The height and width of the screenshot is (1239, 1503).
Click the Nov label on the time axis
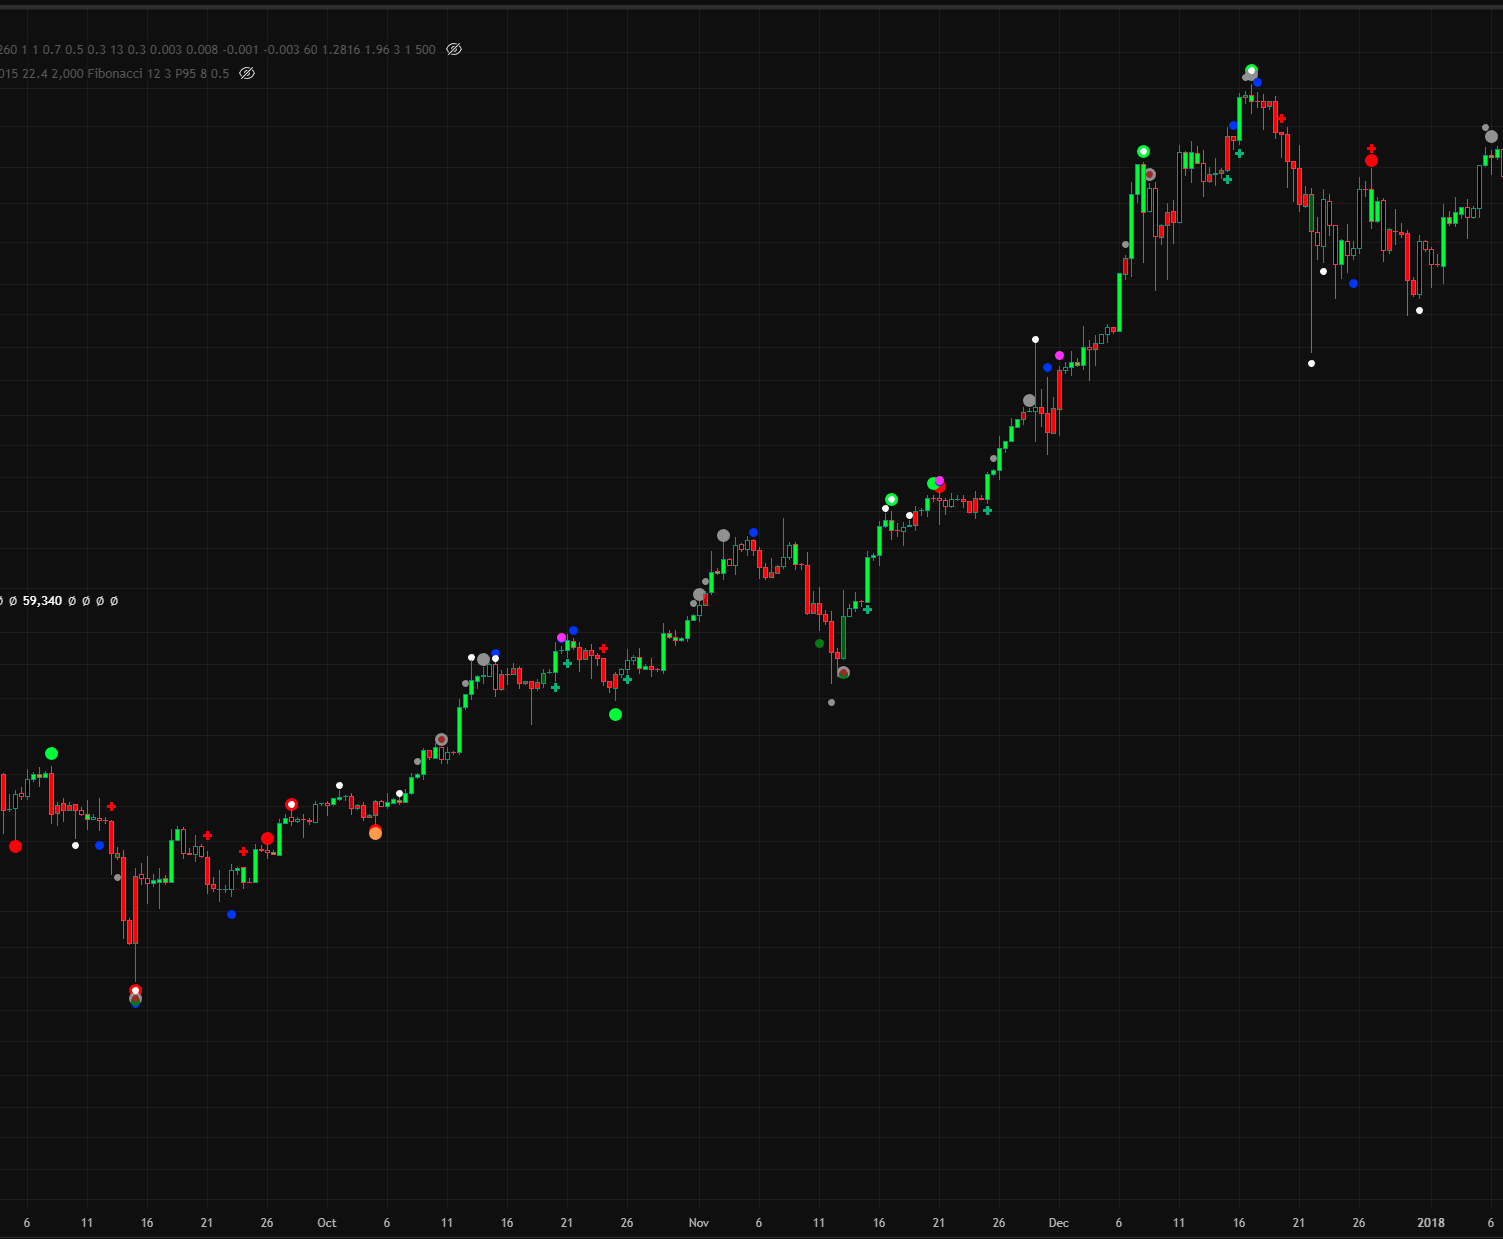(x=699, y=1223)
